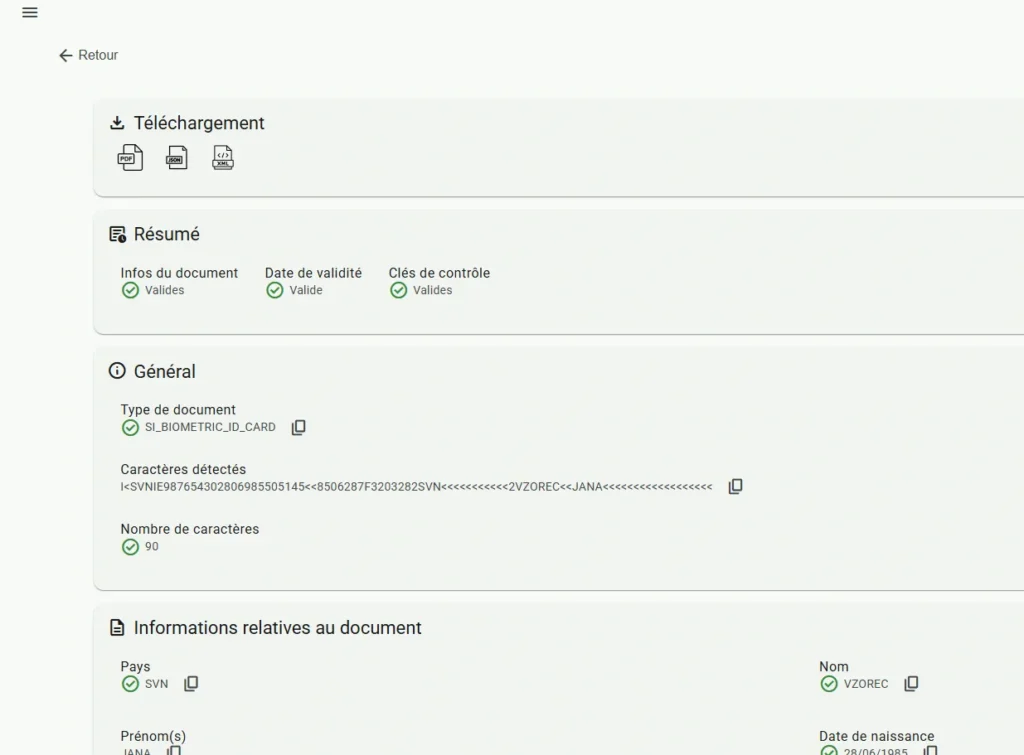
Task: Click the Date de naissance label
Action: point(876,736)
